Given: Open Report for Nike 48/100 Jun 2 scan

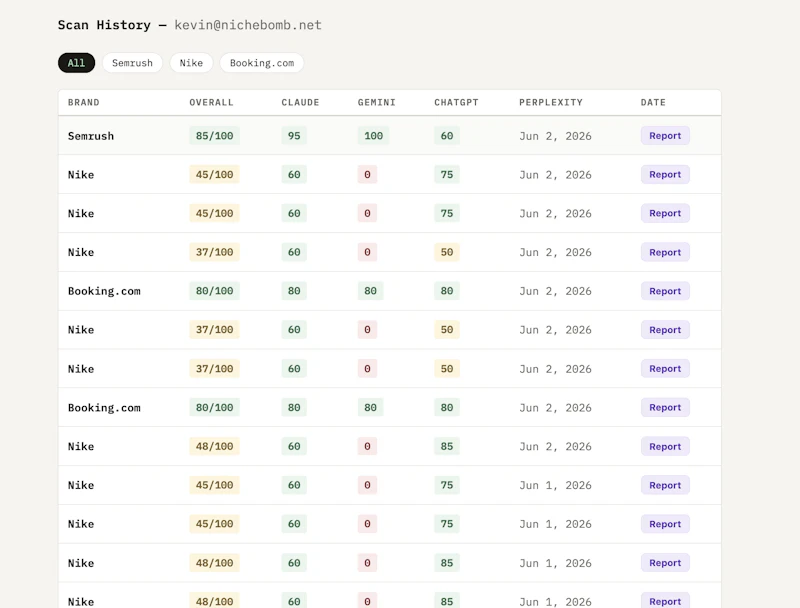Looking at the screenshot, I should pyautogui.click(x=665, y=446).
